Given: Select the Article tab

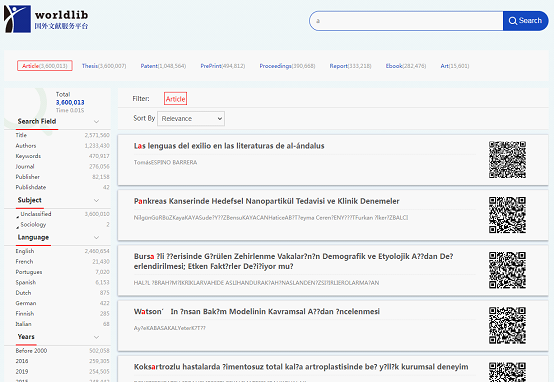Looking at the screenshot, I should point(45,66).
